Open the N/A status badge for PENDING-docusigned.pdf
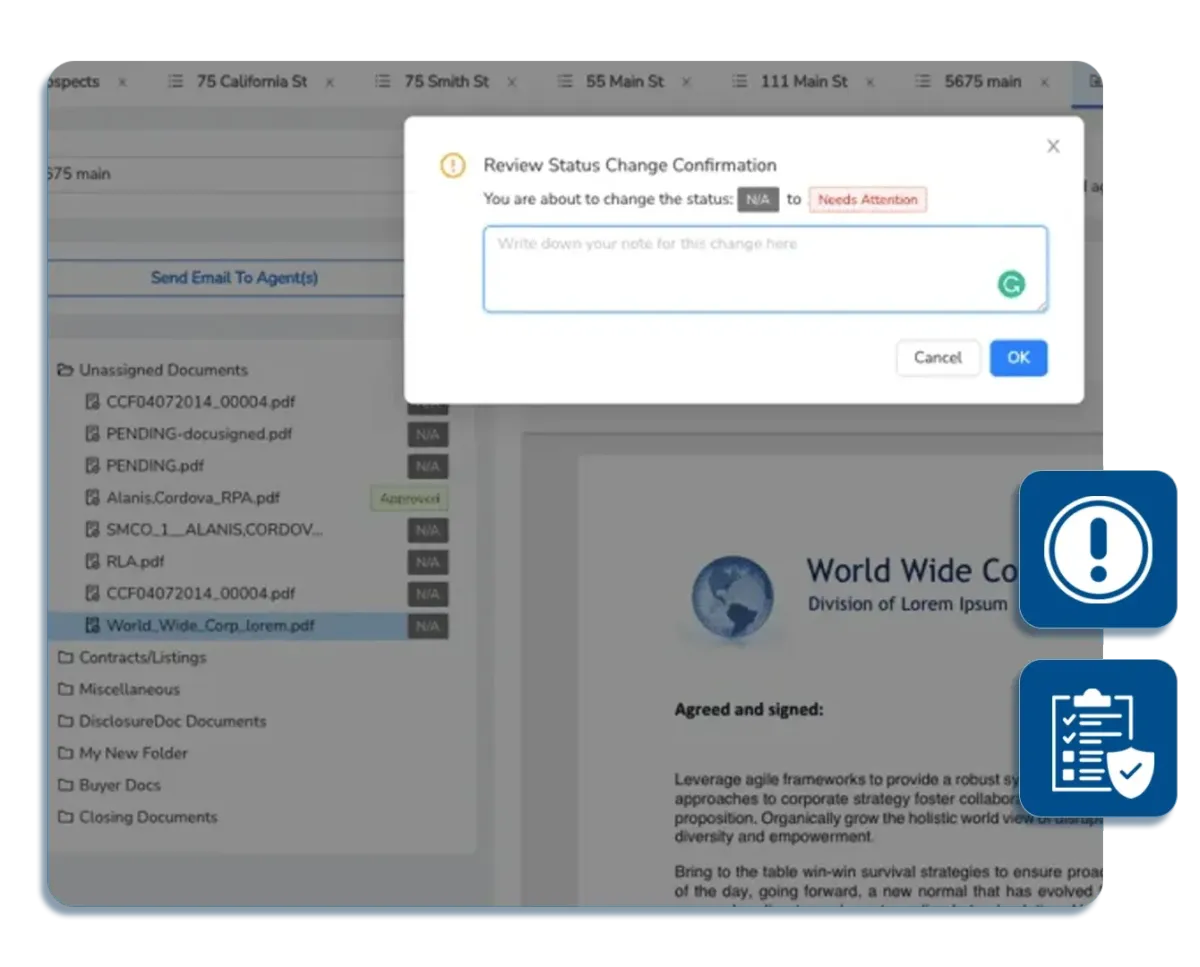The width and height of the screenshot is (1200, 967). (428, 435)
